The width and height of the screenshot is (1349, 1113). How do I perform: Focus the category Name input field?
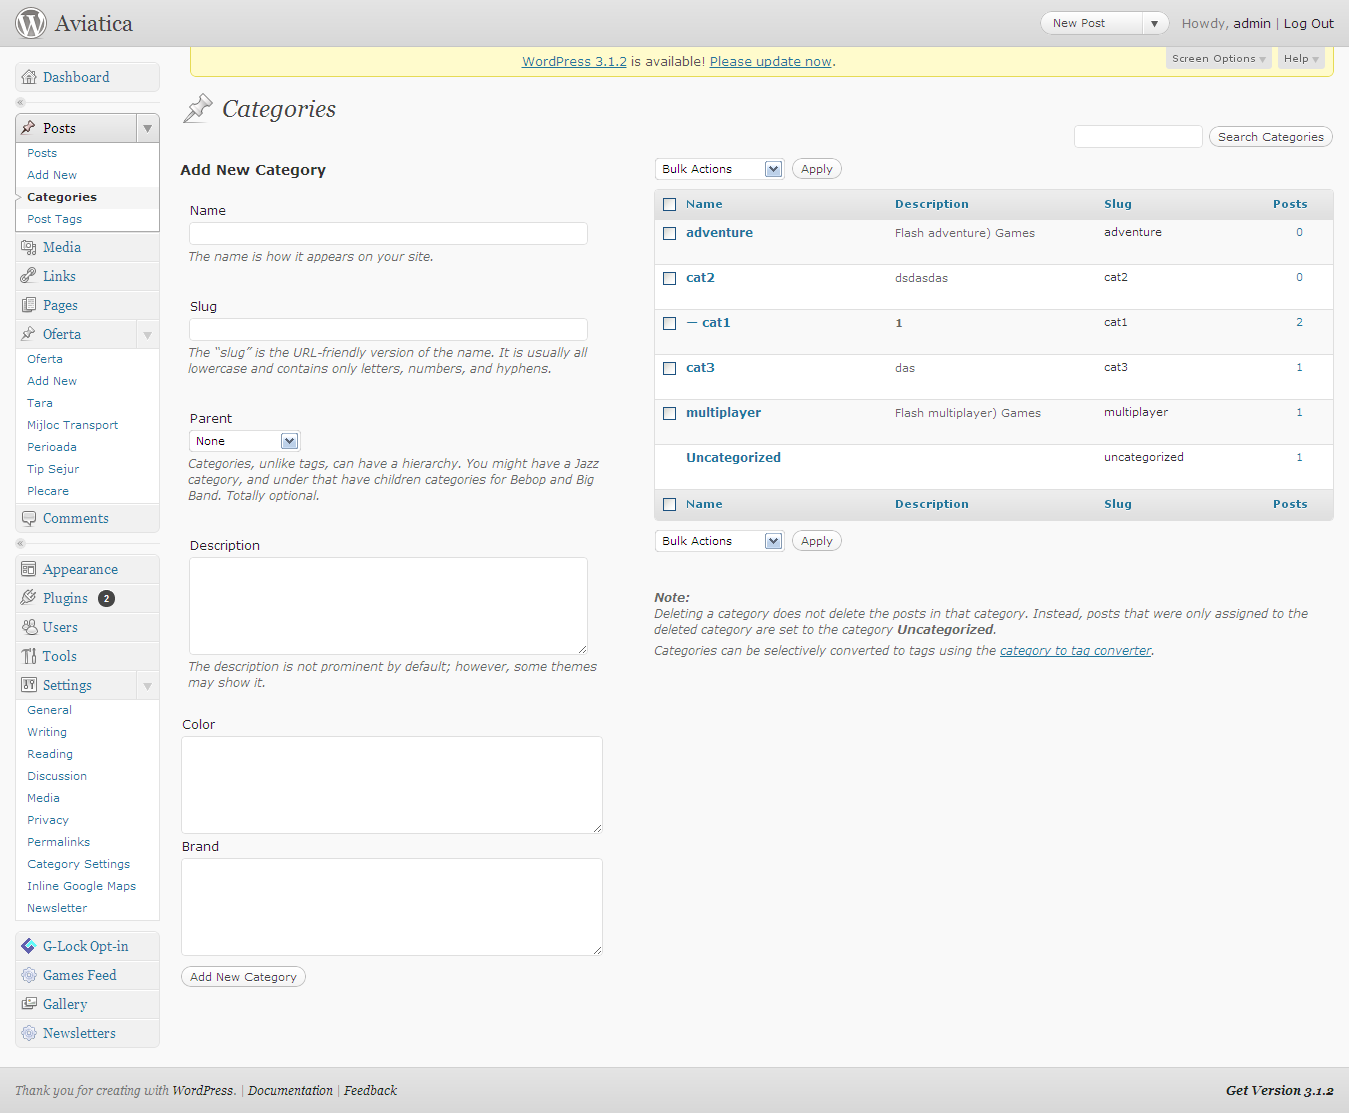388,233
